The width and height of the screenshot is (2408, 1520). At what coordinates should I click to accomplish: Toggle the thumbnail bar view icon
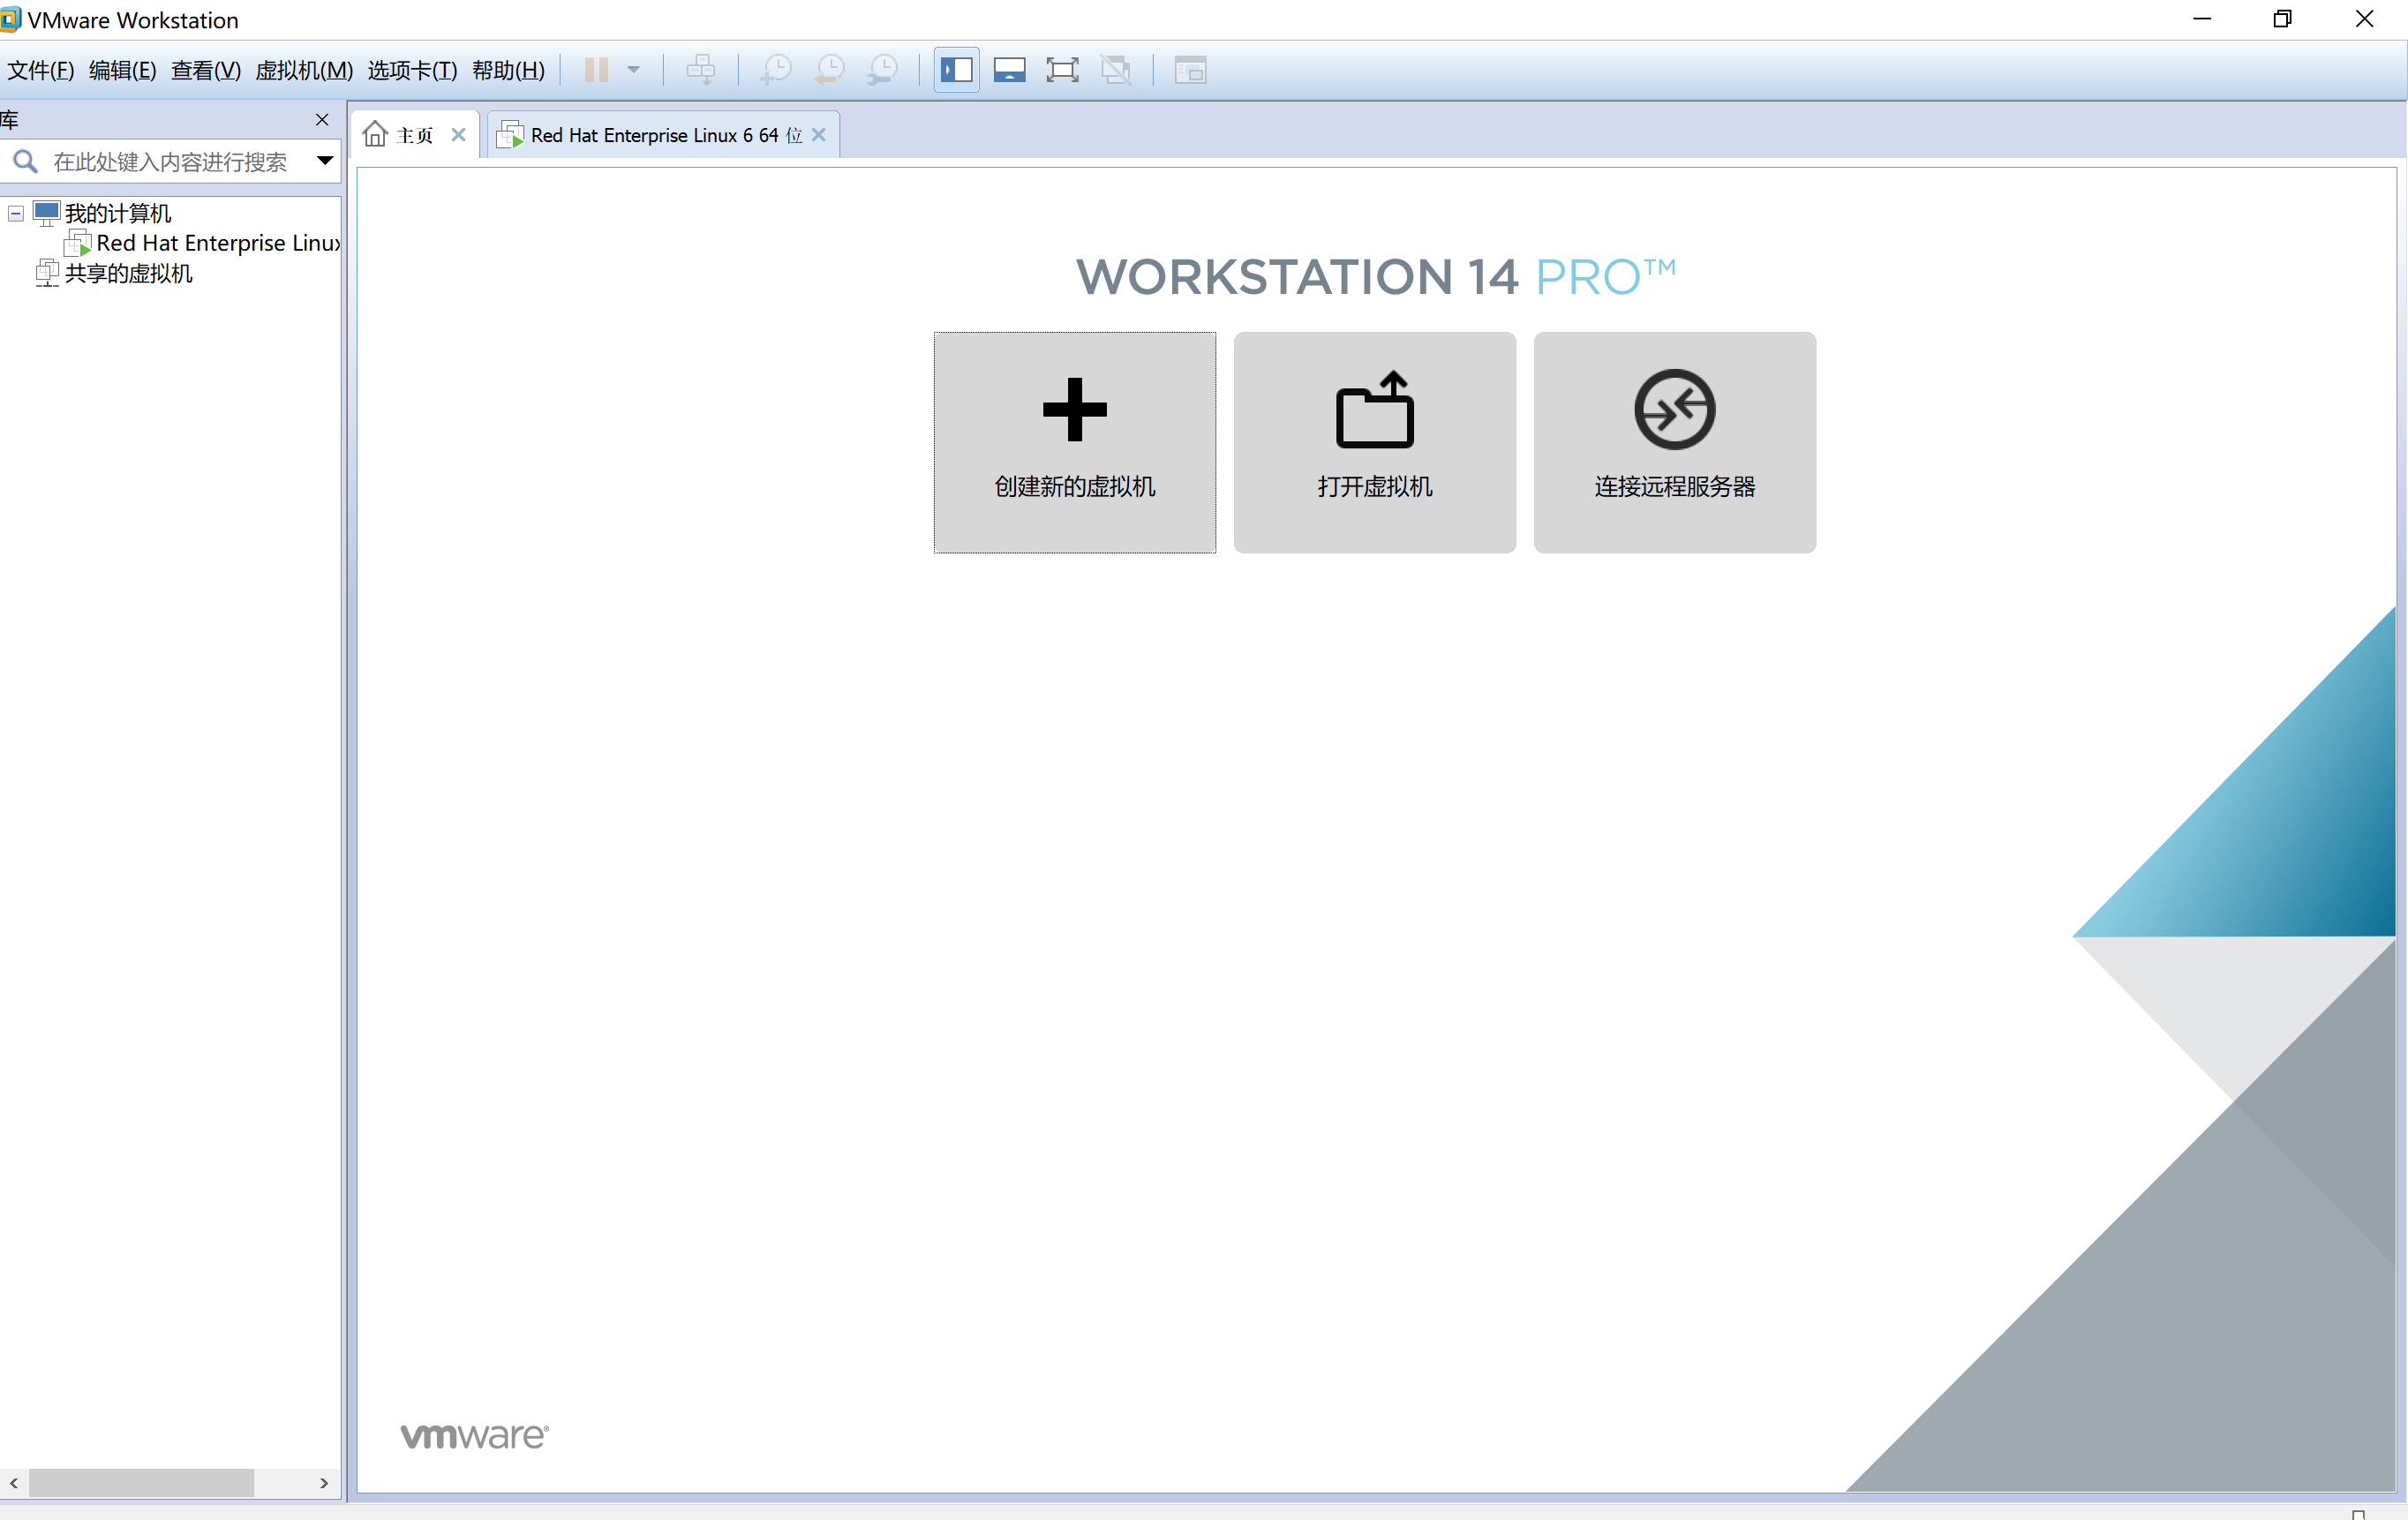[1009, 70]
